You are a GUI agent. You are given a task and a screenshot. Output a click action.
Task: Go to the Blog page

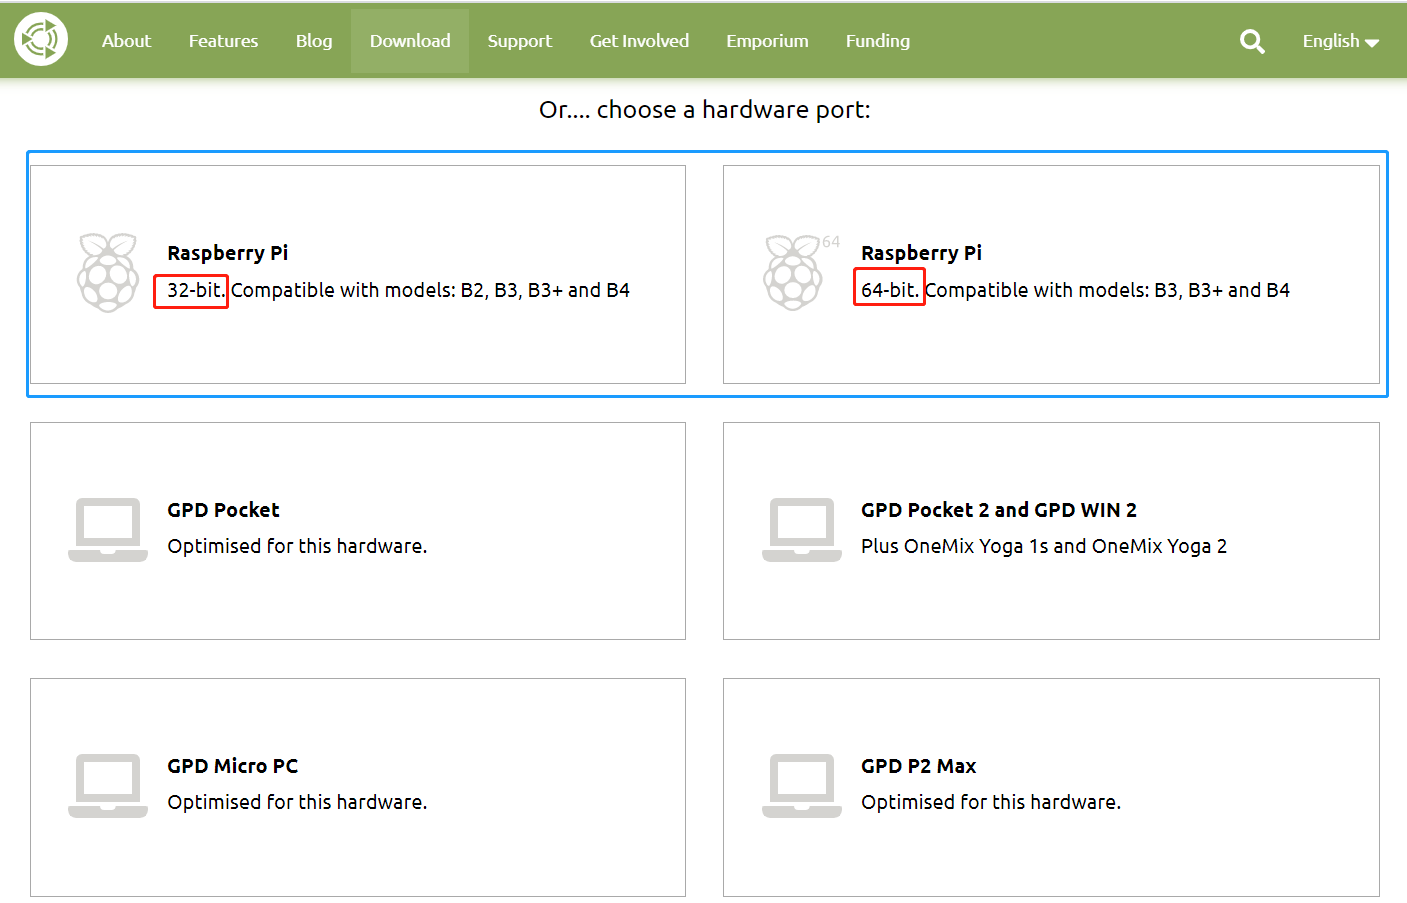click(314, 41)
